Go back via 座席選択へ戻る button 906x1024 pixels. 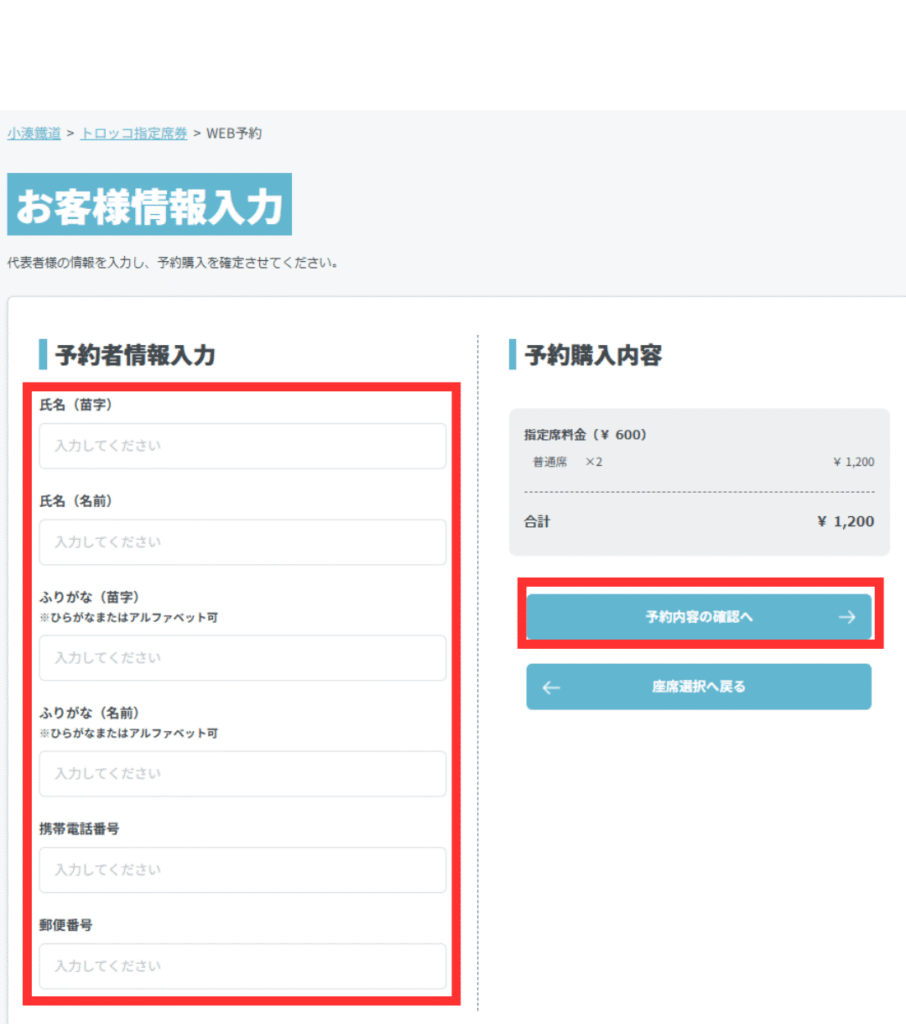click(x=698, y=687)
